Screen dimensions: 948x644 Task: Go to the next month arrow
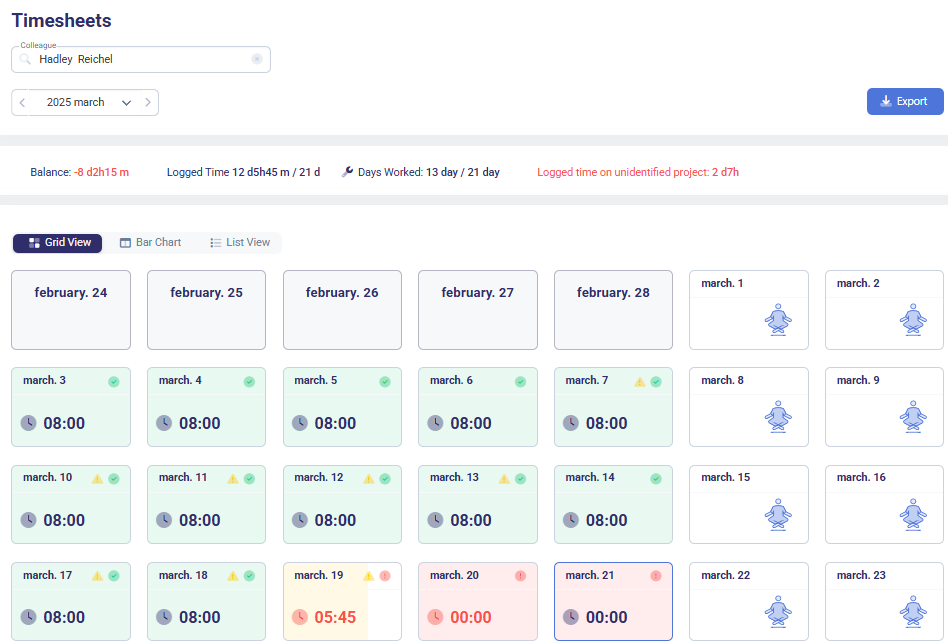[148, 102]
